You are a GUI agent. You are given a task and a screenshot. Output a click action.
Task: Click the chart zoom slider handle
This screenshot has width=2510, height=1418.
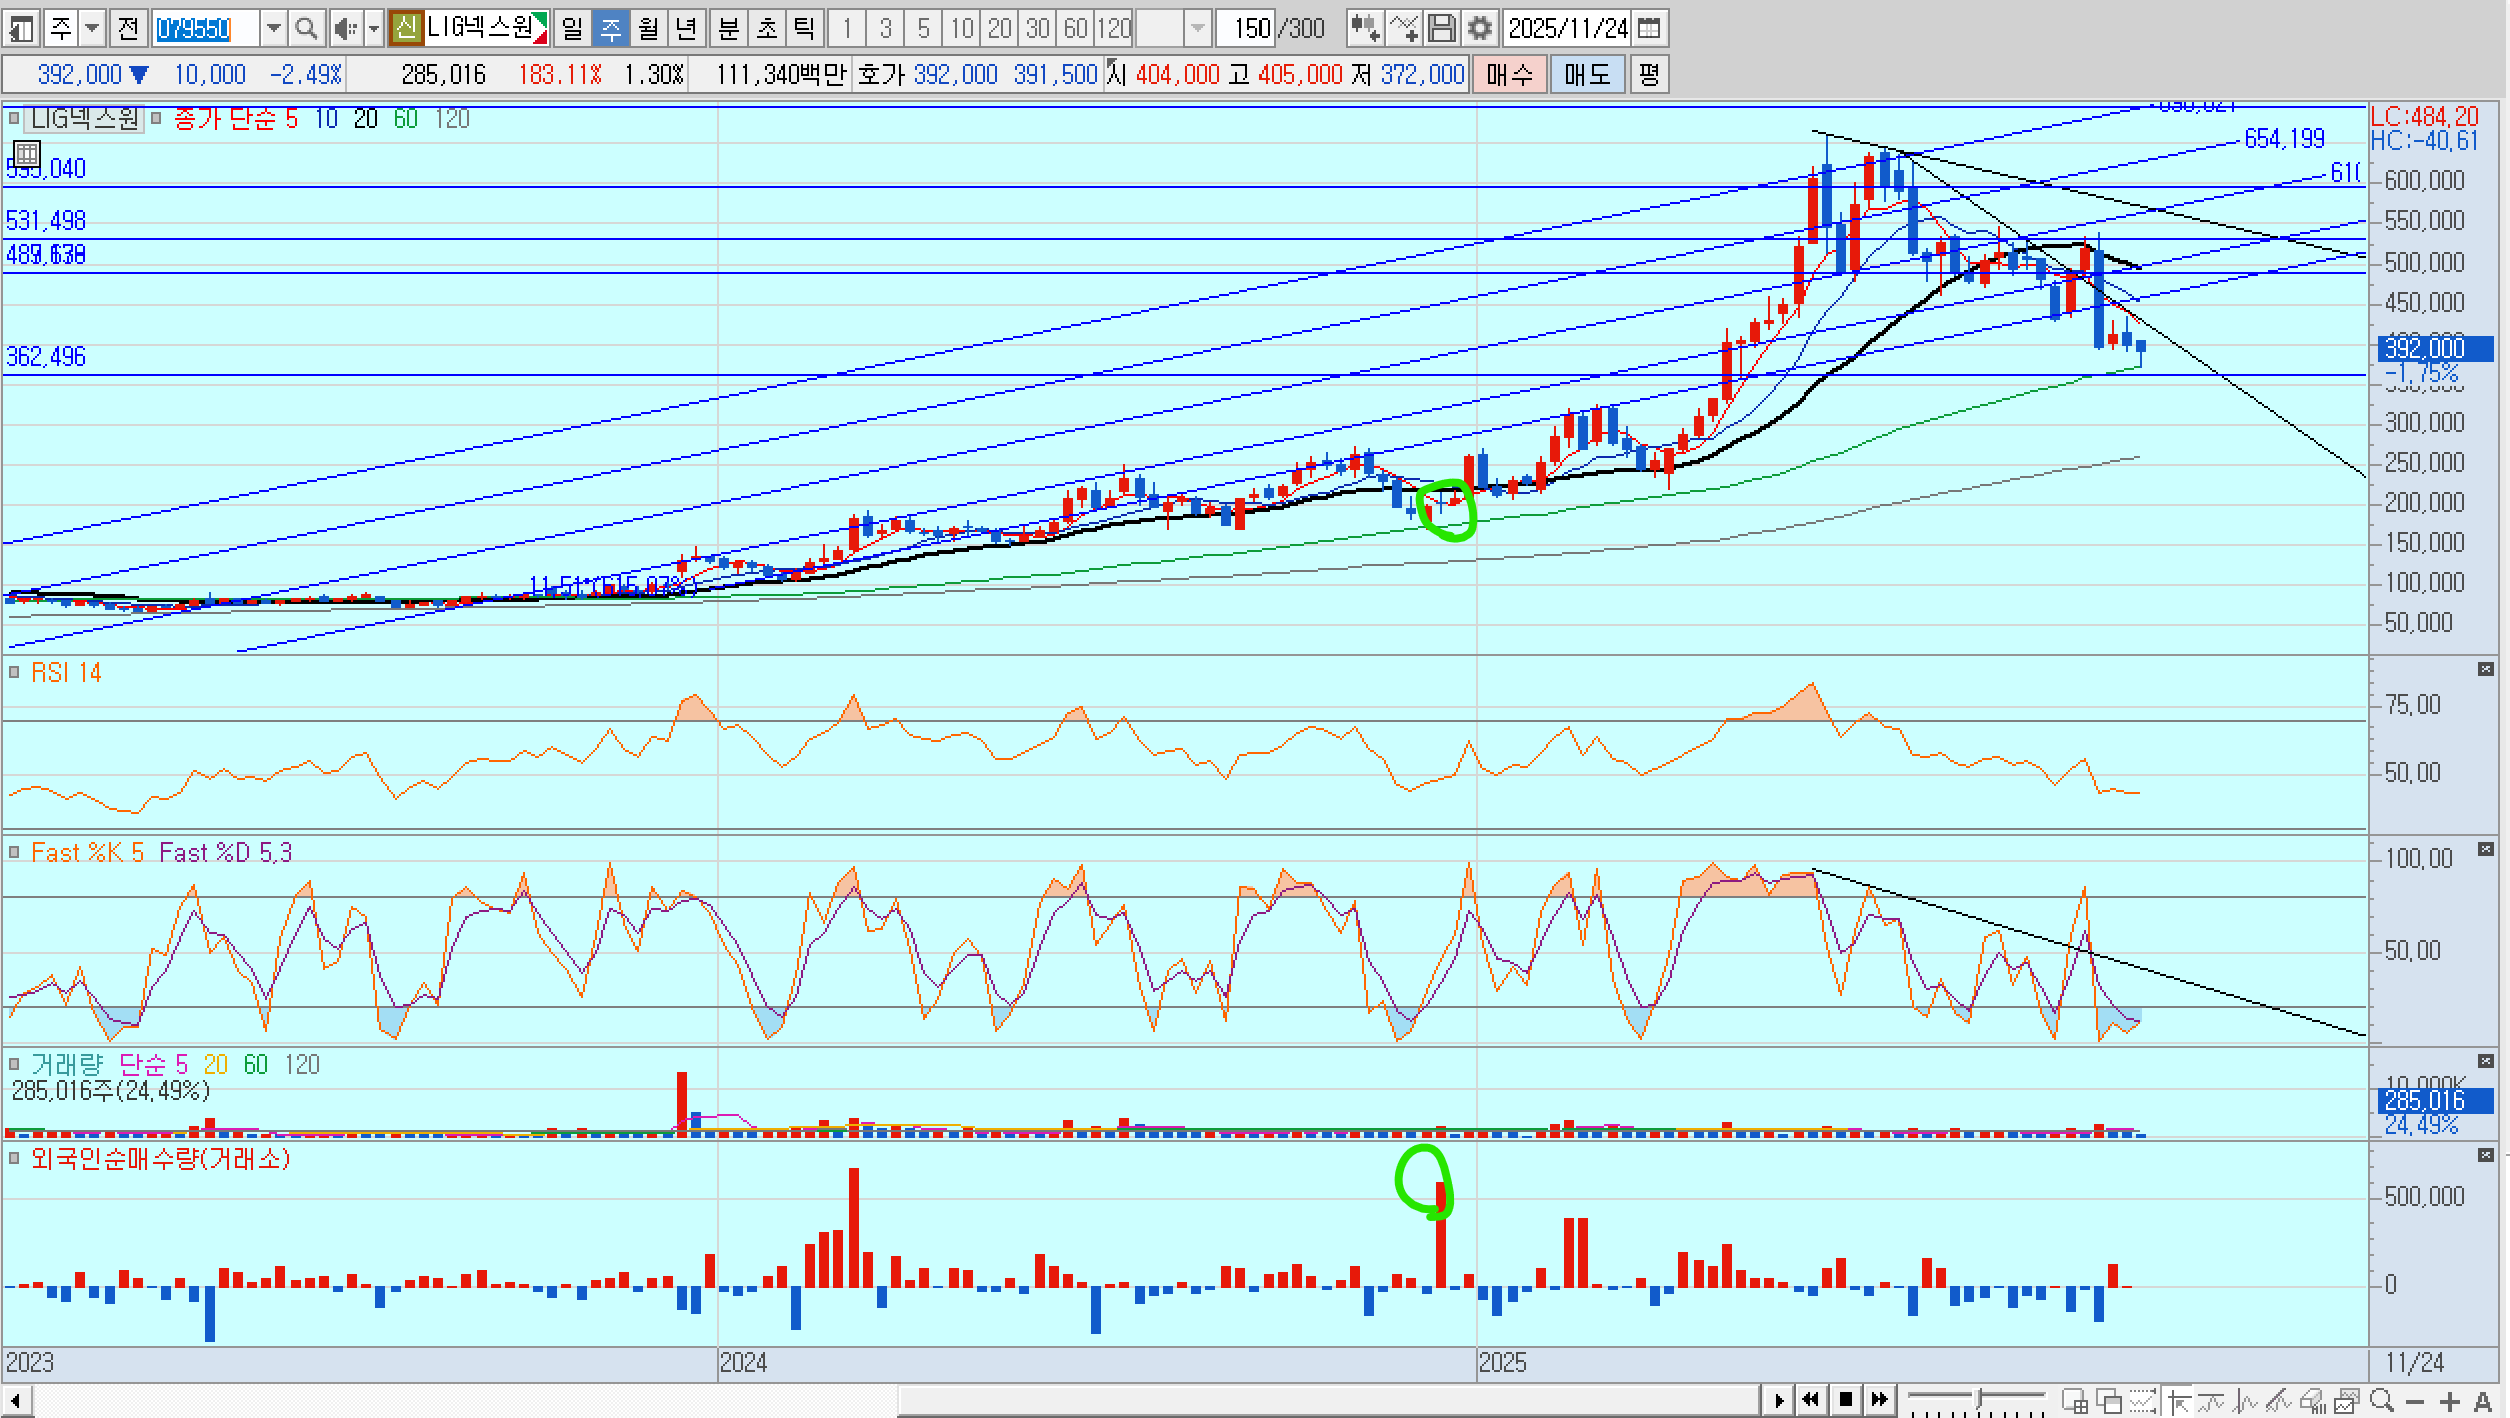[1979, 1398]
